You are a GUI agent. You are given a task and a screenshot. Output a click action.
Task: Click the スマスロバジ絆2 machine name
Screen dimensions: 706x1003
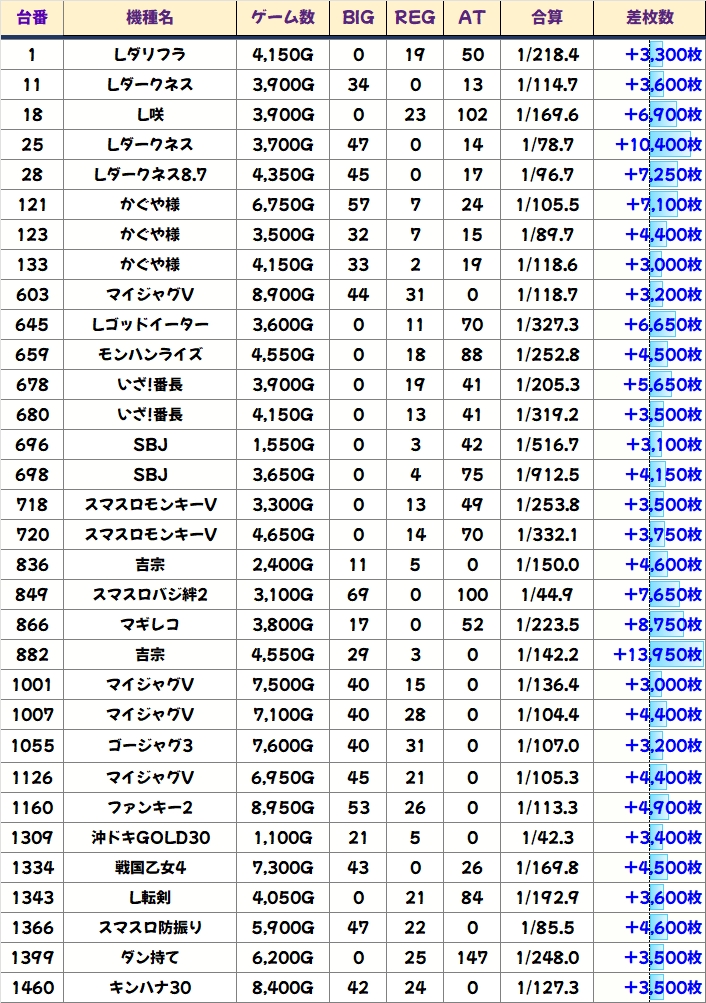(x=150, y=595)
